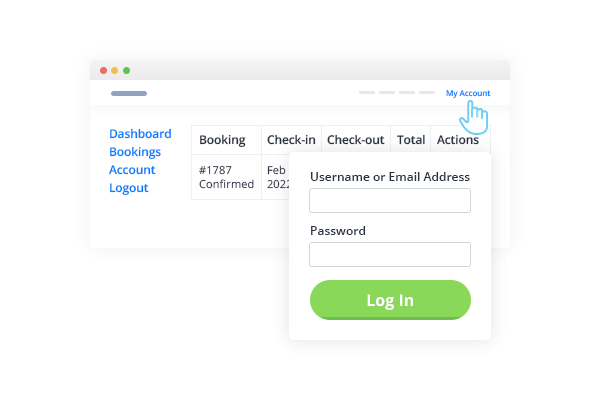Click the red window close dot

[x=103, y=70]
